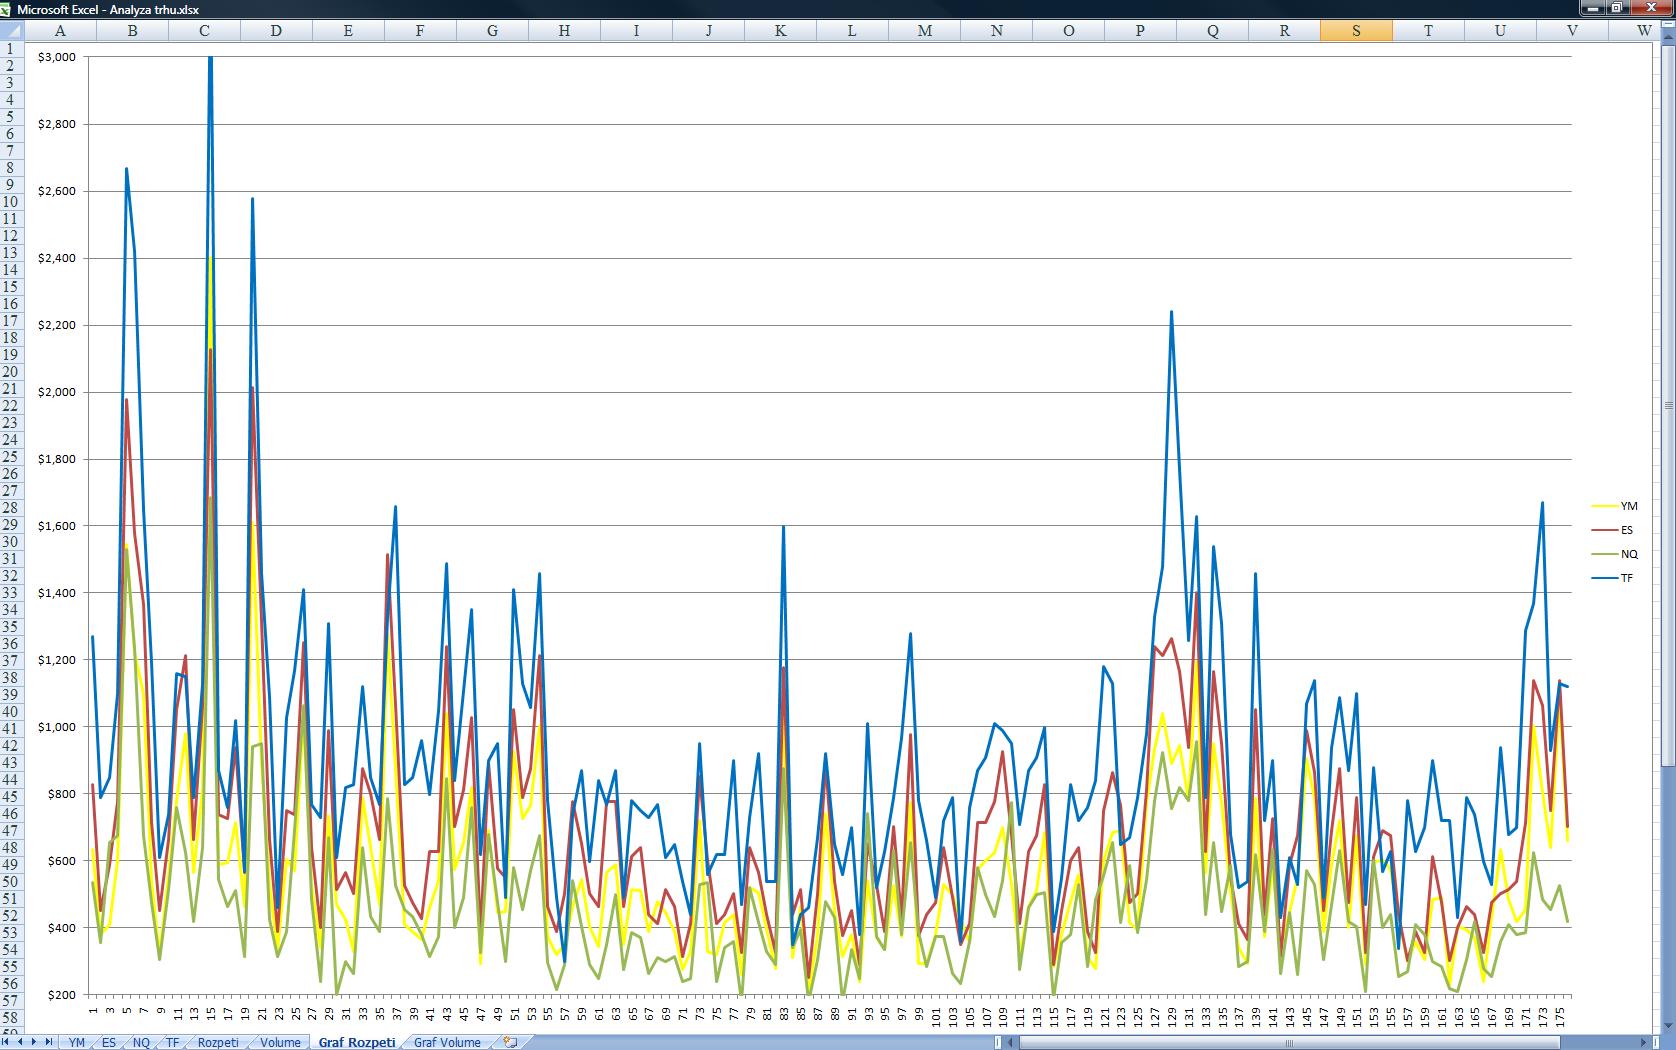
Task: Select row 1 header
Action: (x=12, y=49)
